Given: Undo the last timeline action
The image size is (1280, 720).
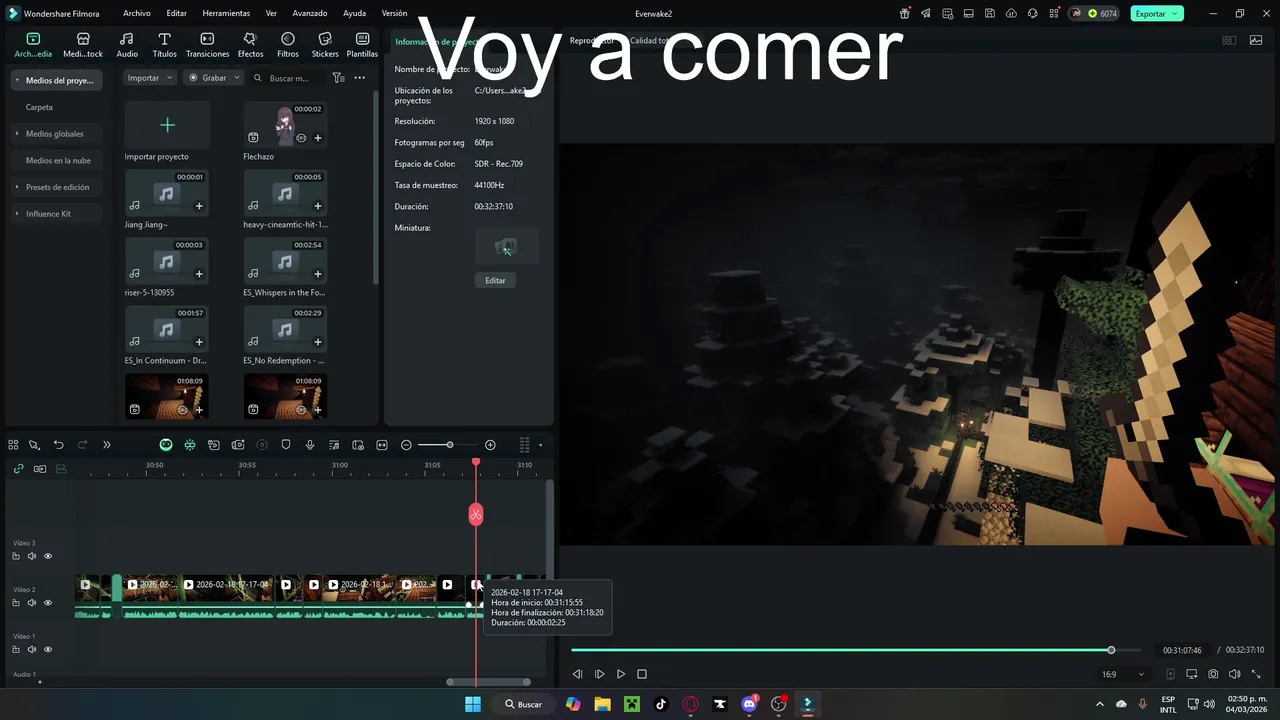Looking at the screenshot, I should 58,445.
